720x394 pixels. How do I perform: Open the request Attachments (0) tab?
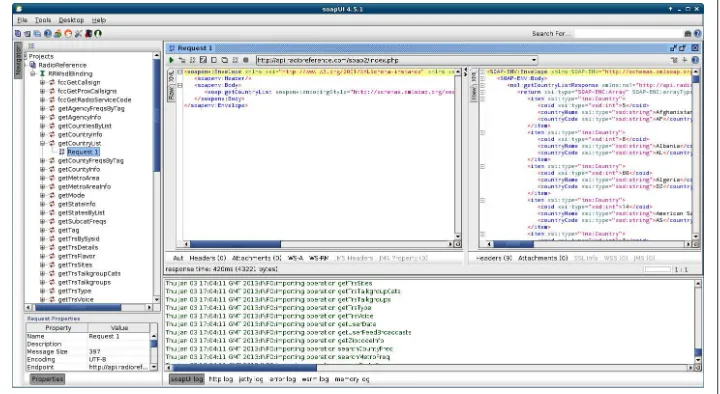click(x=256, y=258)
